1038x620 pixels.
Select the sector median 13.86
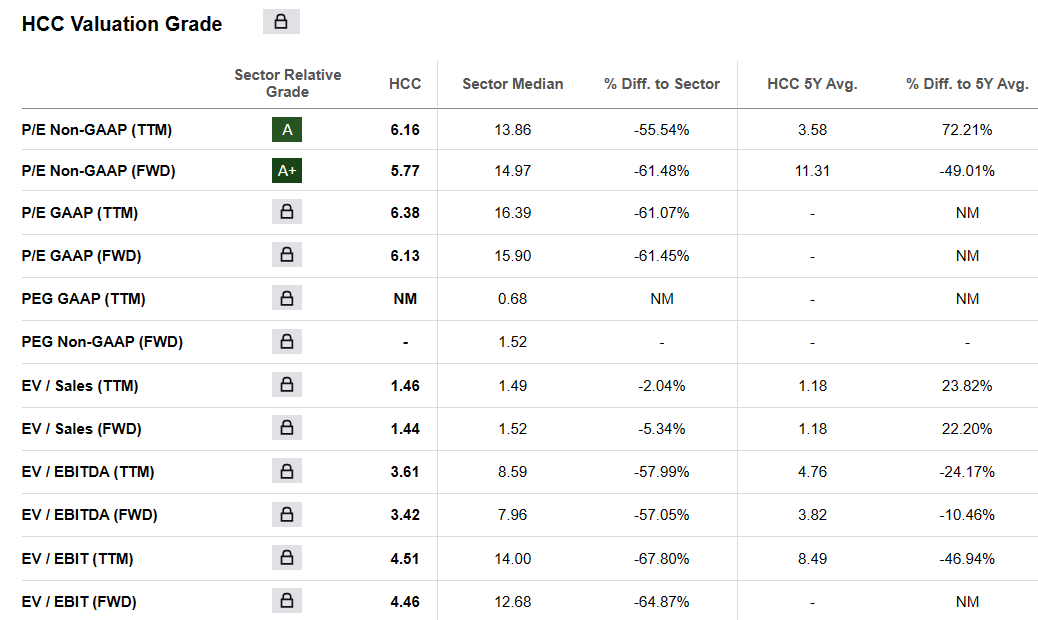click(x=513, y=130)
